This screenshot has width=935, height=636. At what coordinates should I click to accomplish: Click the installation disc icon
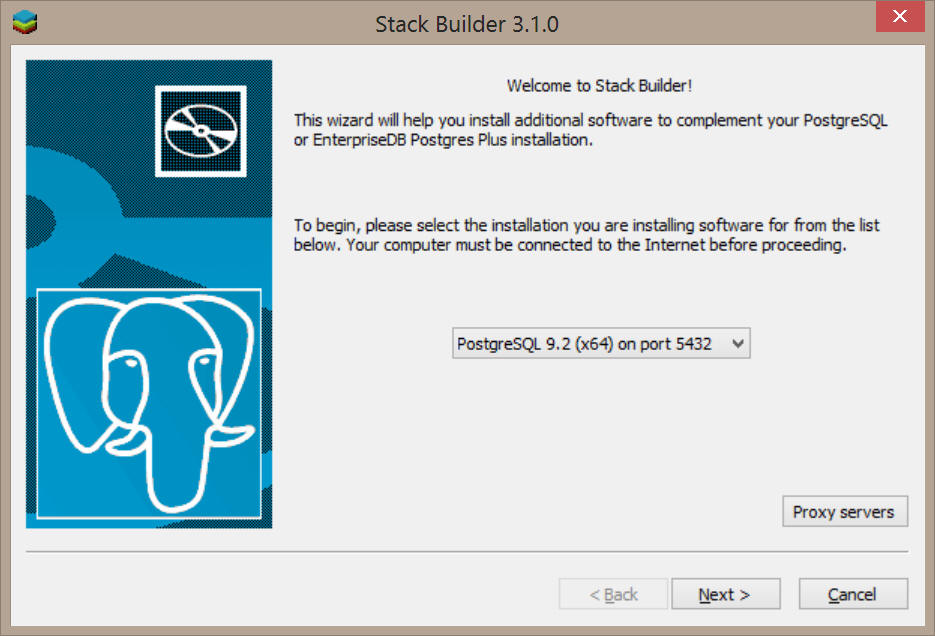point(201,131)
